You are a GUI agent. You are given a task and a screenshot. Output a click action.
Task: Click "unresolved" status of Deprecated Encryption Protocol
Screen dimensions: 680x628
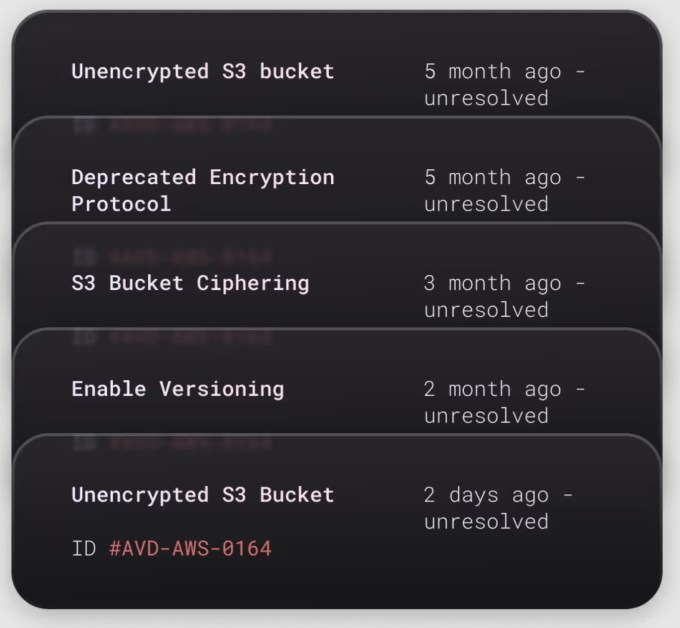point(486,204)
